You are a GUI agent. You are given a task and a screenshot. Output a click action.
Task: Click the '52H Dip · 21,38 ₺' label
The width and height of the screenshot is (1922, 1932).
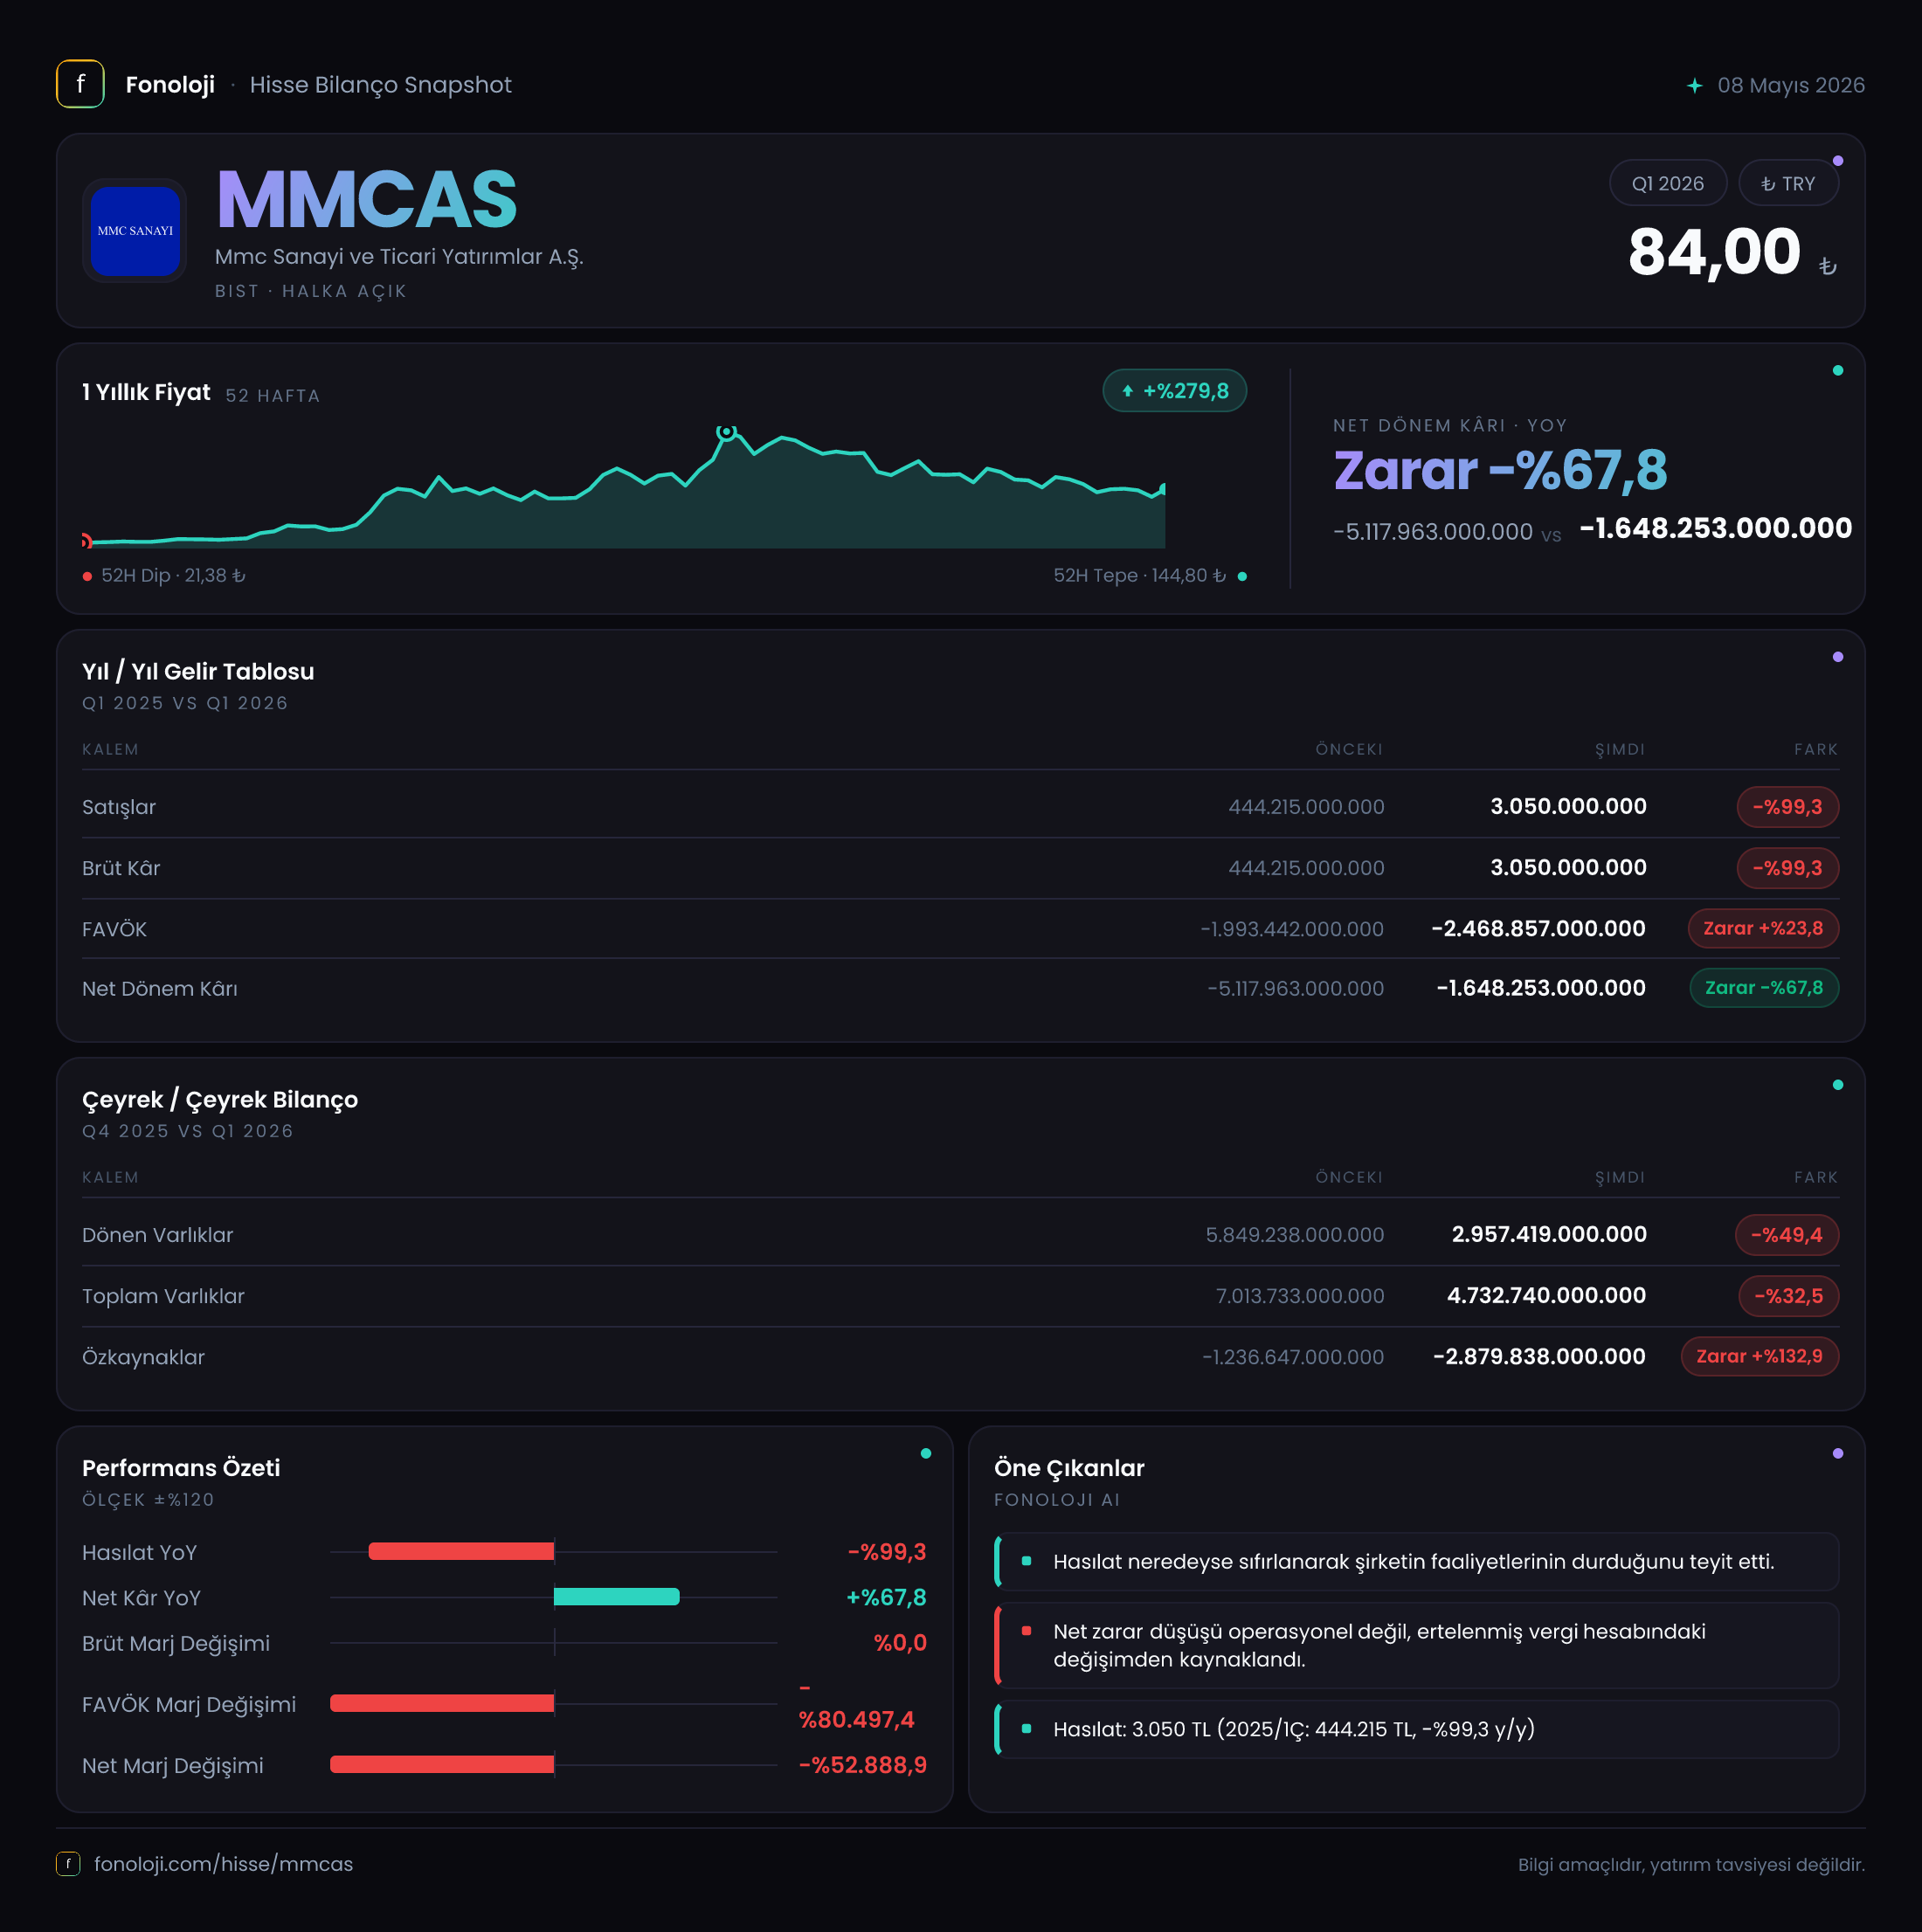coord(173,576)
